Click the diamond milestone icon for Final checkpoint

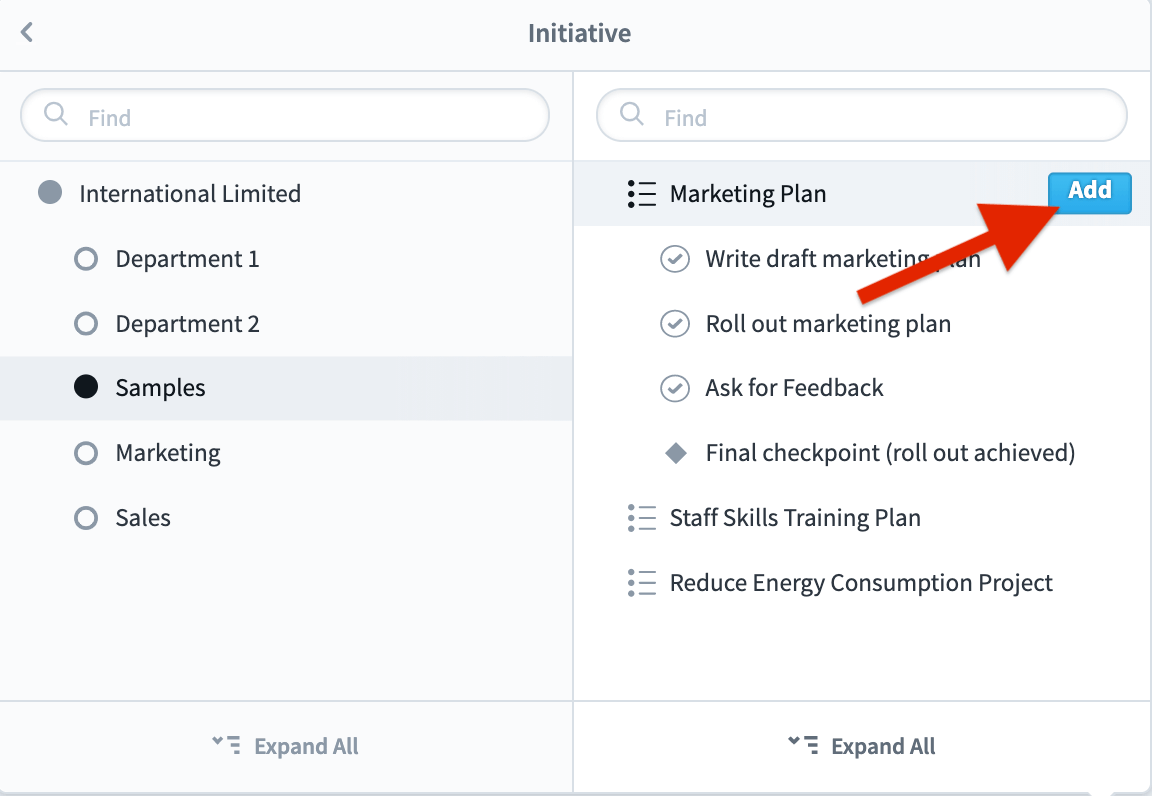click(x=675, y=453)
